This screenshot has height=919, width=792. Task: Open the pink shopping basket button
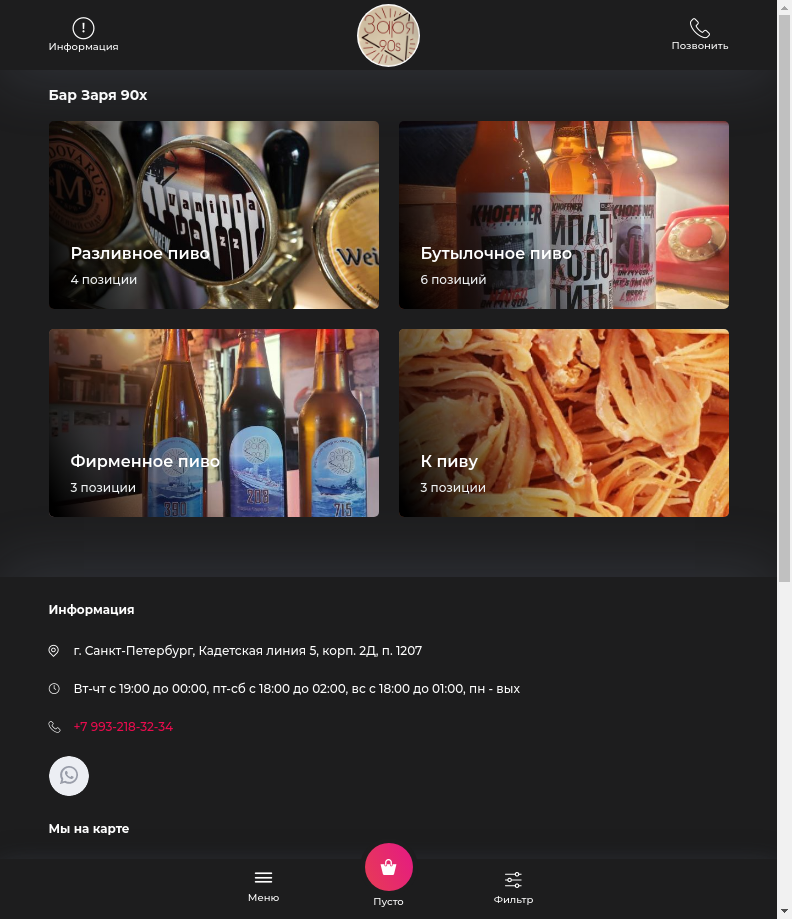coord(389,867)
